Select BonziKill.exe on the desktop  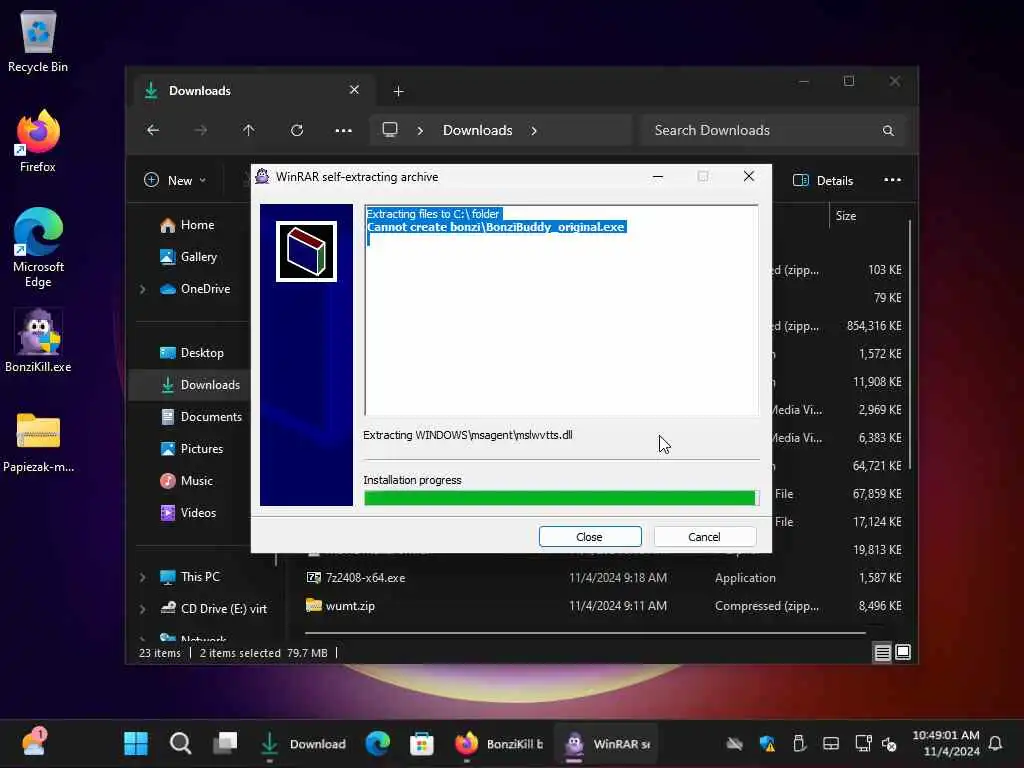tap(38, 340)
